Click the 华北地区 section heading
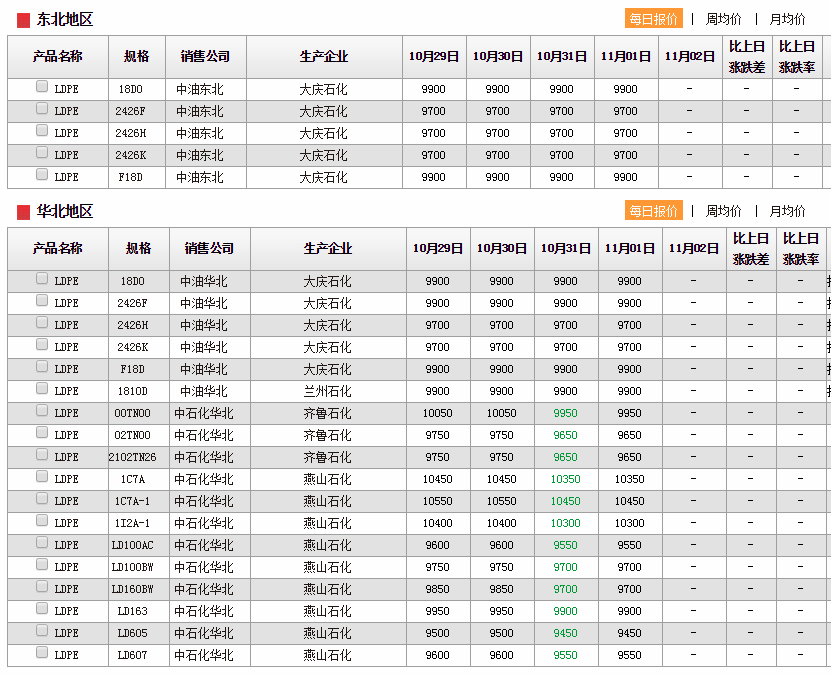Screen dimensions: 831x674 pos(65,211)
